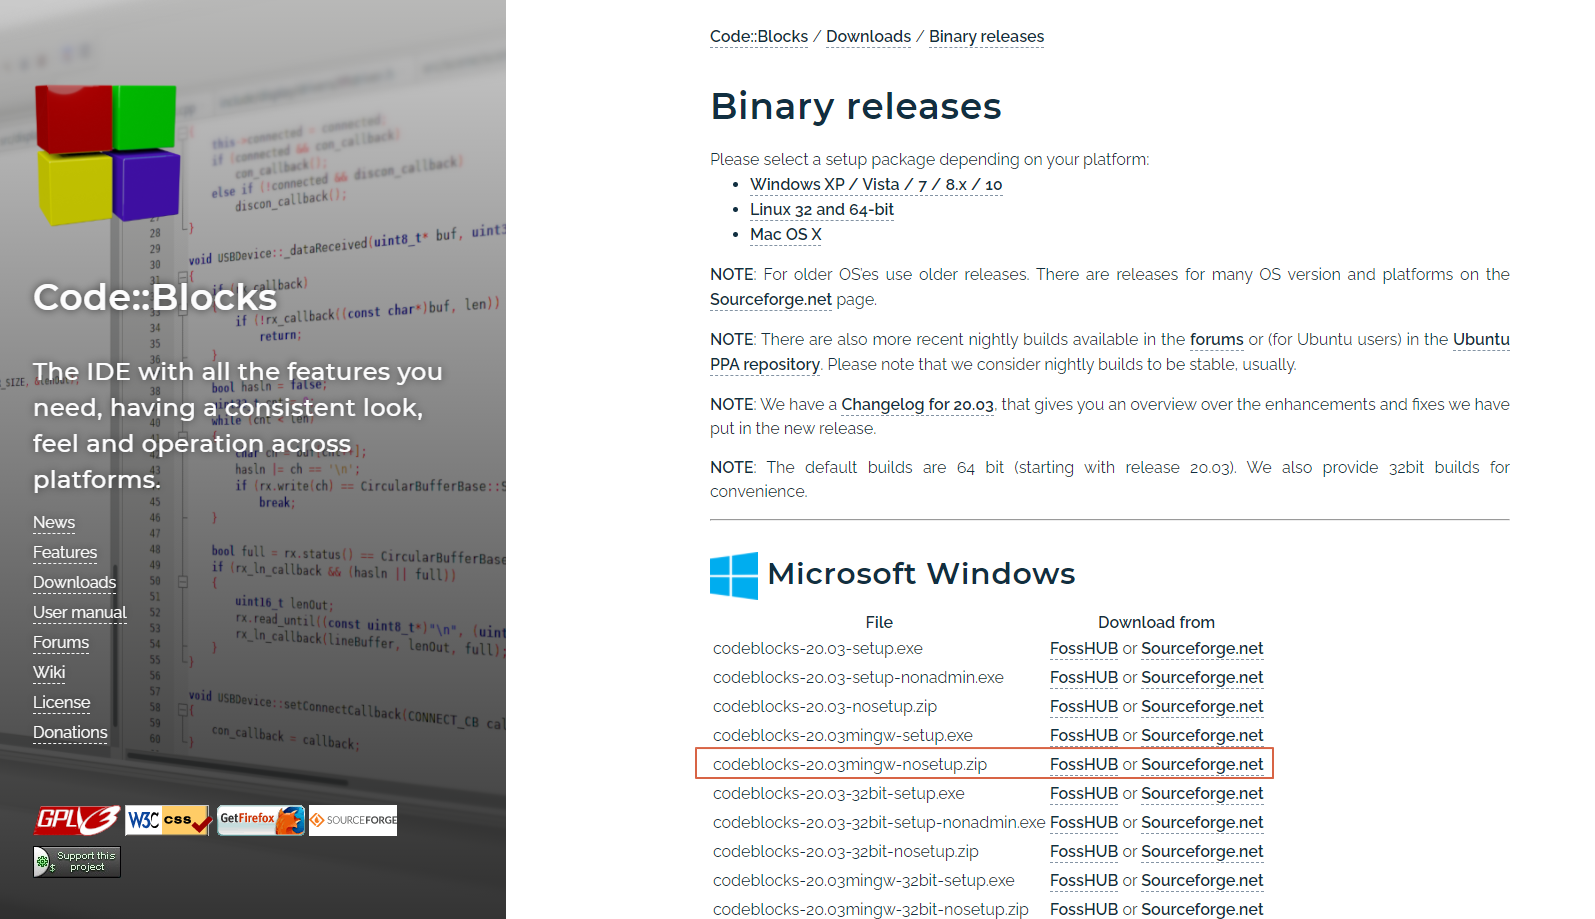
Task: Click the GPLv3 badge icon
Action: pyautogui.click(x=78, y=820)
